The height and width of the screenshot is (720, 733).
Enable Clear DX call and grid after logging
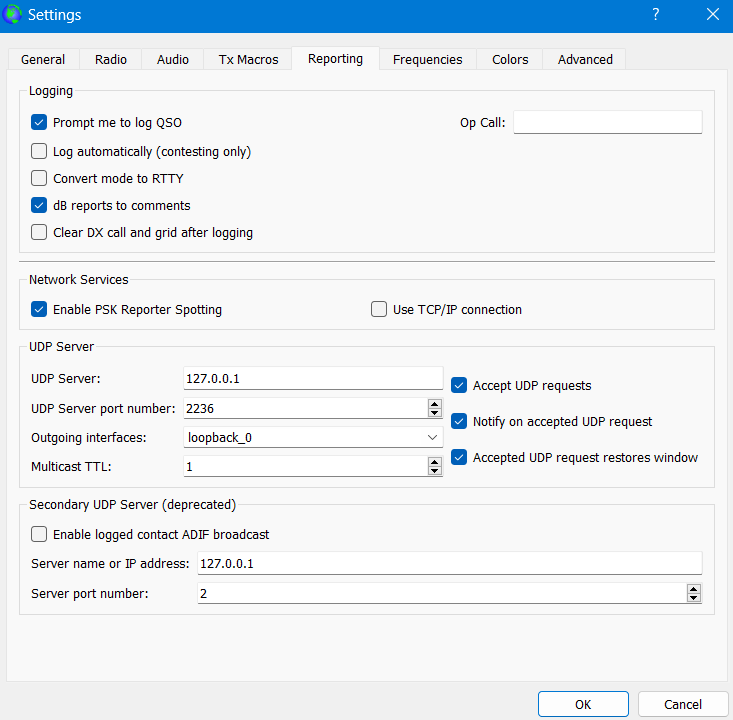click(39, 232)
